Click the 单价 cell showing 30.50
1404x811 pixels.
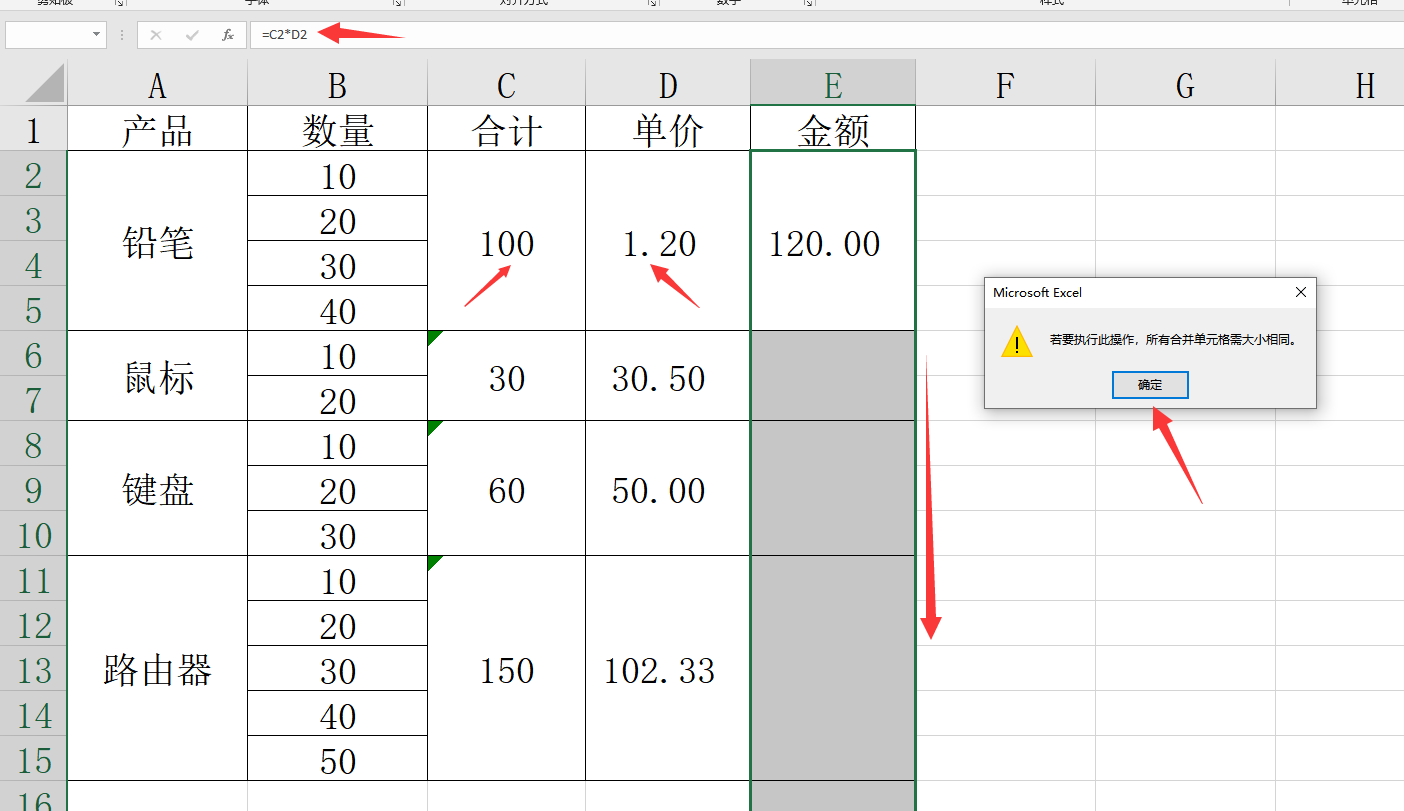tap(668, 376)
